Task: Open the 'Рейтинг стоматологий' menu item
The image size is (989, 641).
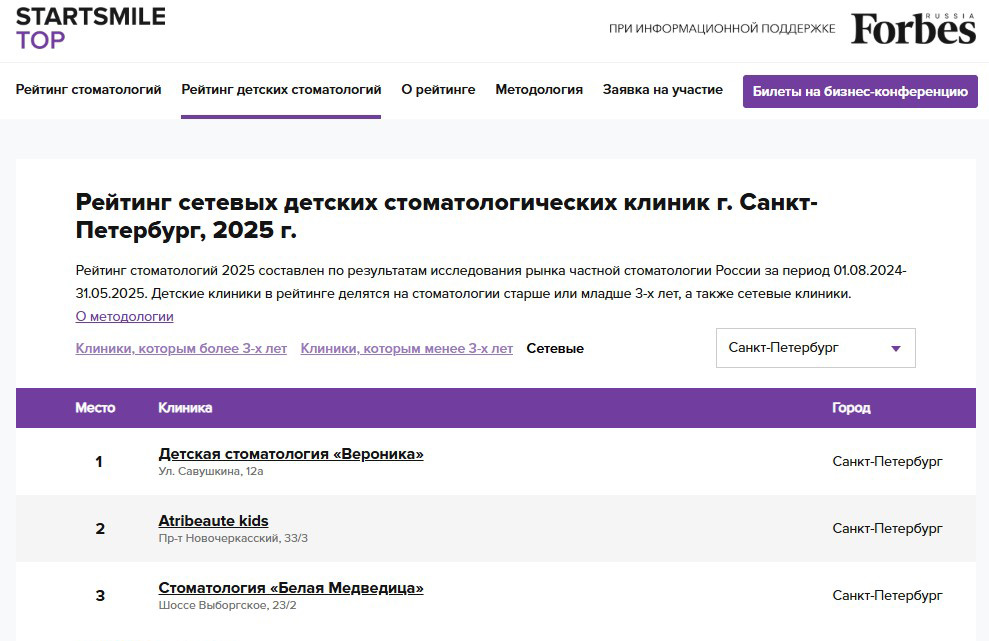Action: click(x=88, y=90)
